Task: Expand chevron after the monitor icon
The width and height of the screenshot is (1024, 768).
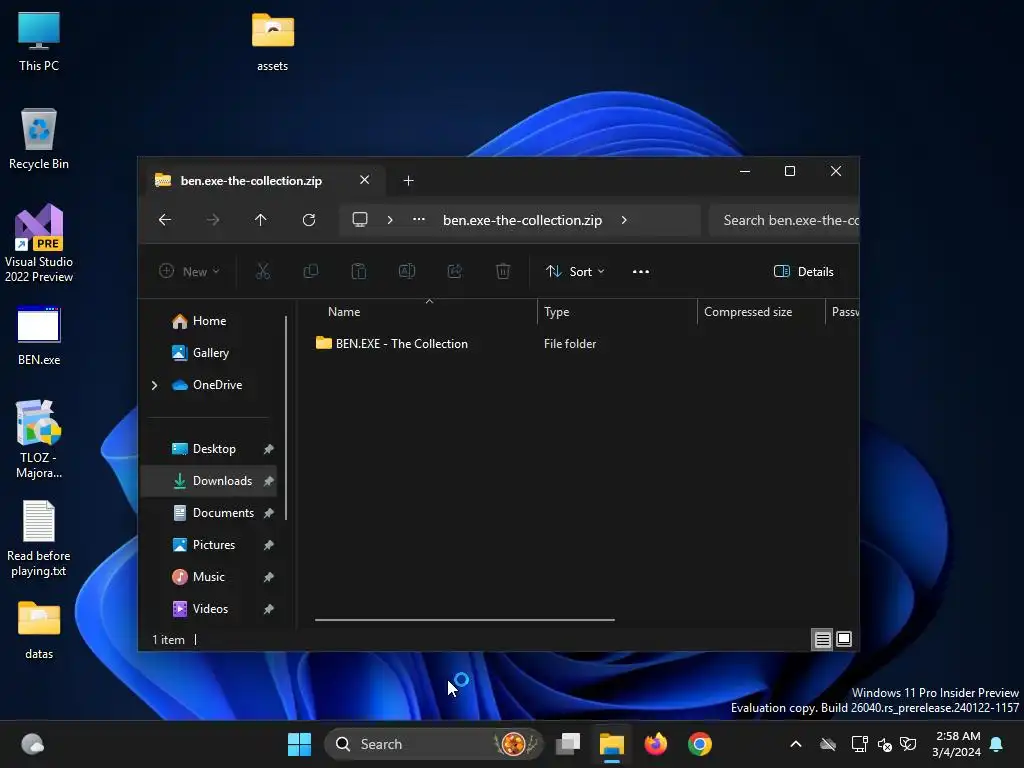Action: click(x=390, y=220)
